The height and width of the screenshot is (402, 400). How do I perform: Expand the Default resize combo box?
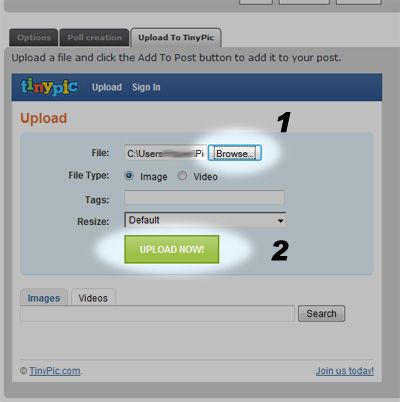click(205, 220)
